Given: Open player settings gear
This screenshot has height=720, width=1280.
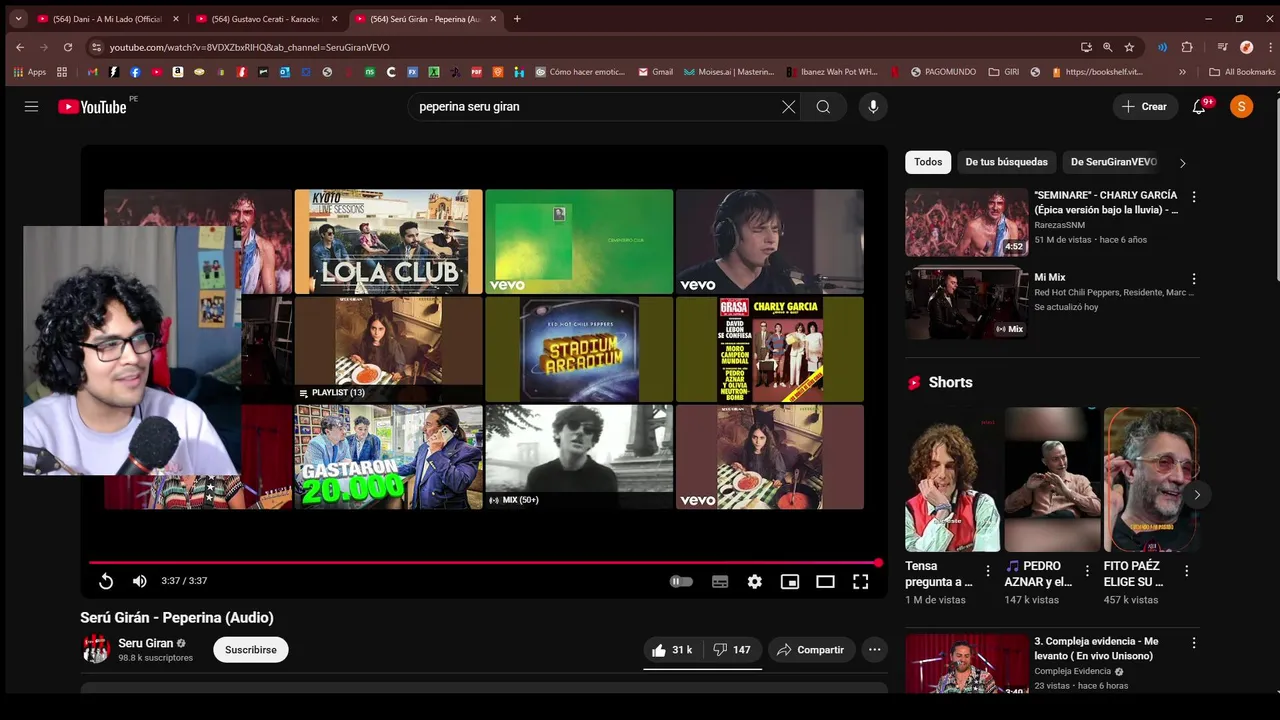Looking at the screenshot, I should pyautogui.click(x=755, y=581).
